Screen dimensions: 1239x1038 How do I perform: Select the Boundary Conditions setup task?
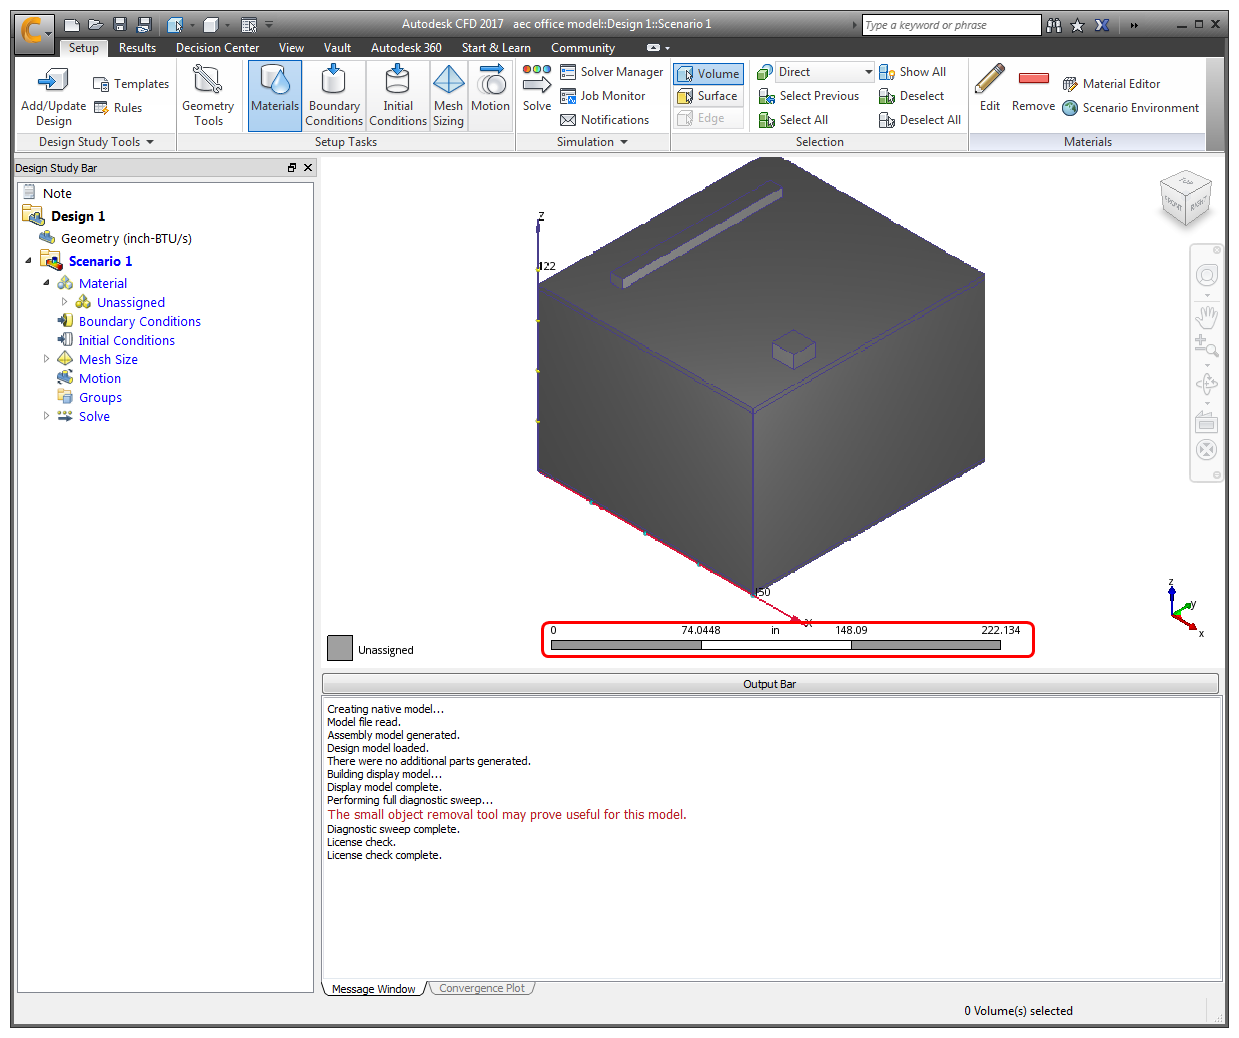334,96
